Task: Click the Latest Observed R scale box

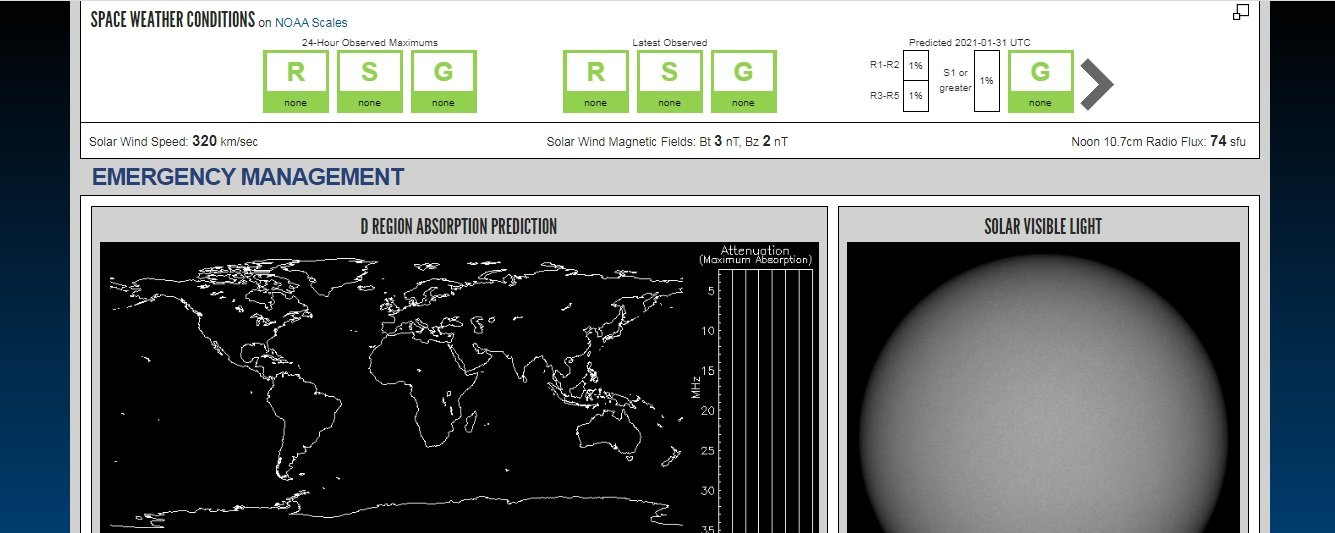Action: coord(596,81)
